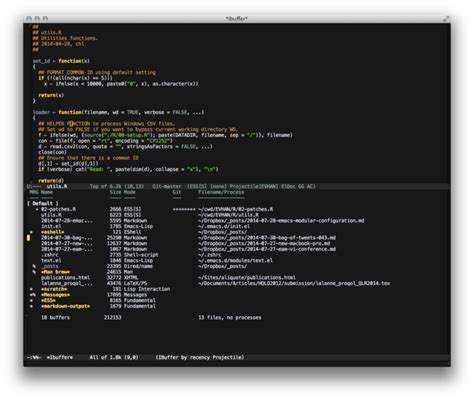This screenshot has height=399, width=474.
Task: Click the total size 212153
Action: click(112, 318)
